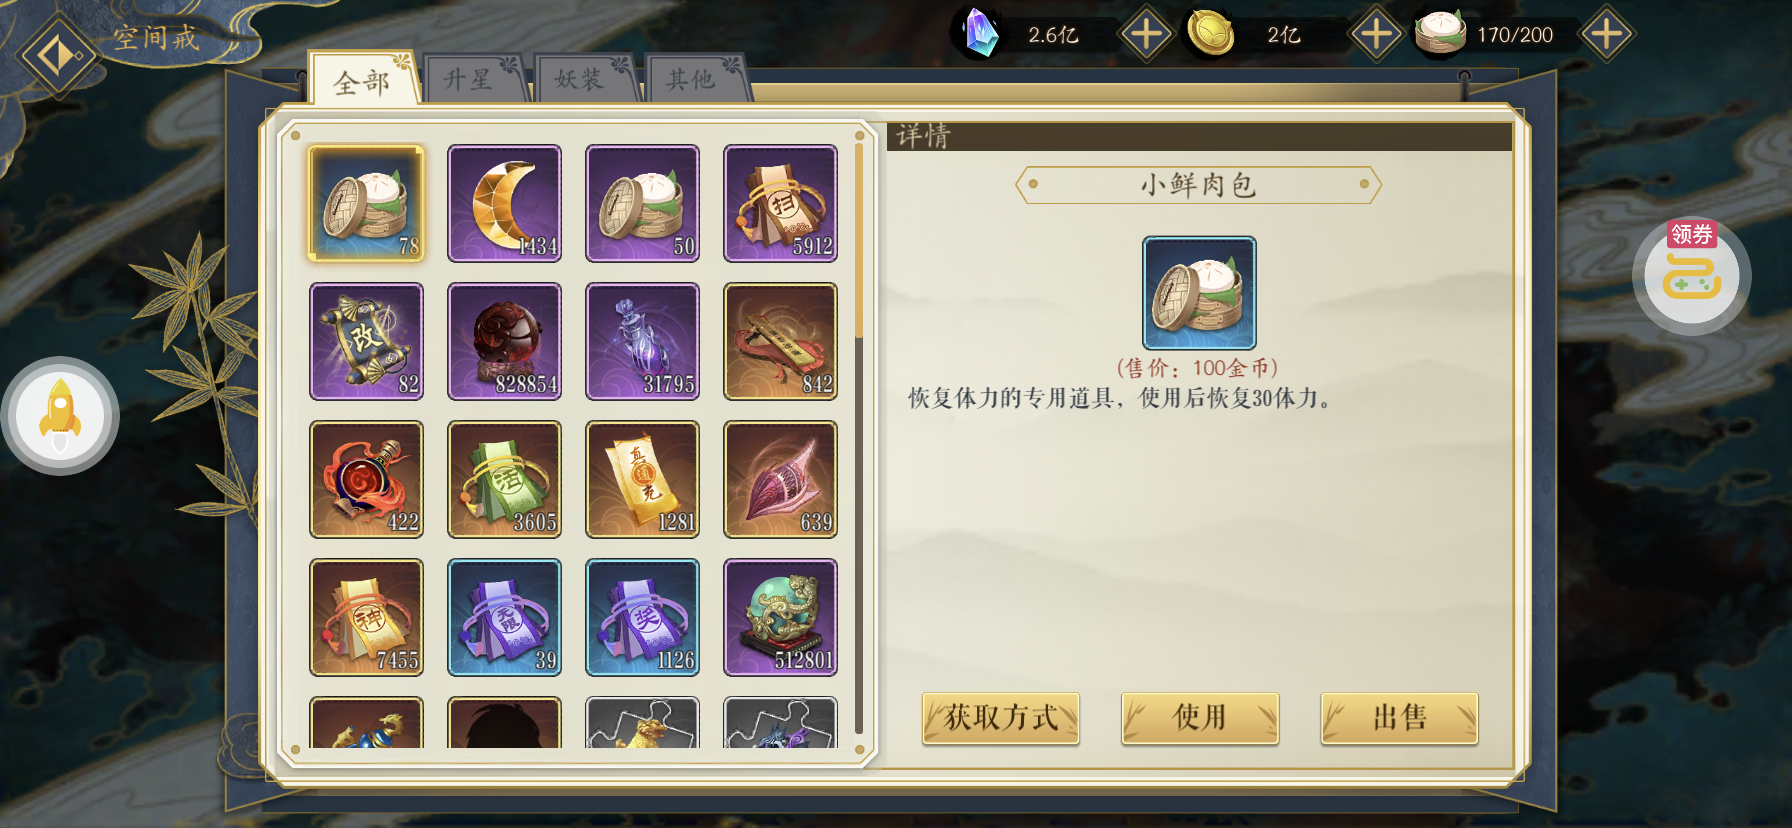Select the dark red orb item 828854
Image resolution: width=1792 pixels, height=828 pixels.
504,342
